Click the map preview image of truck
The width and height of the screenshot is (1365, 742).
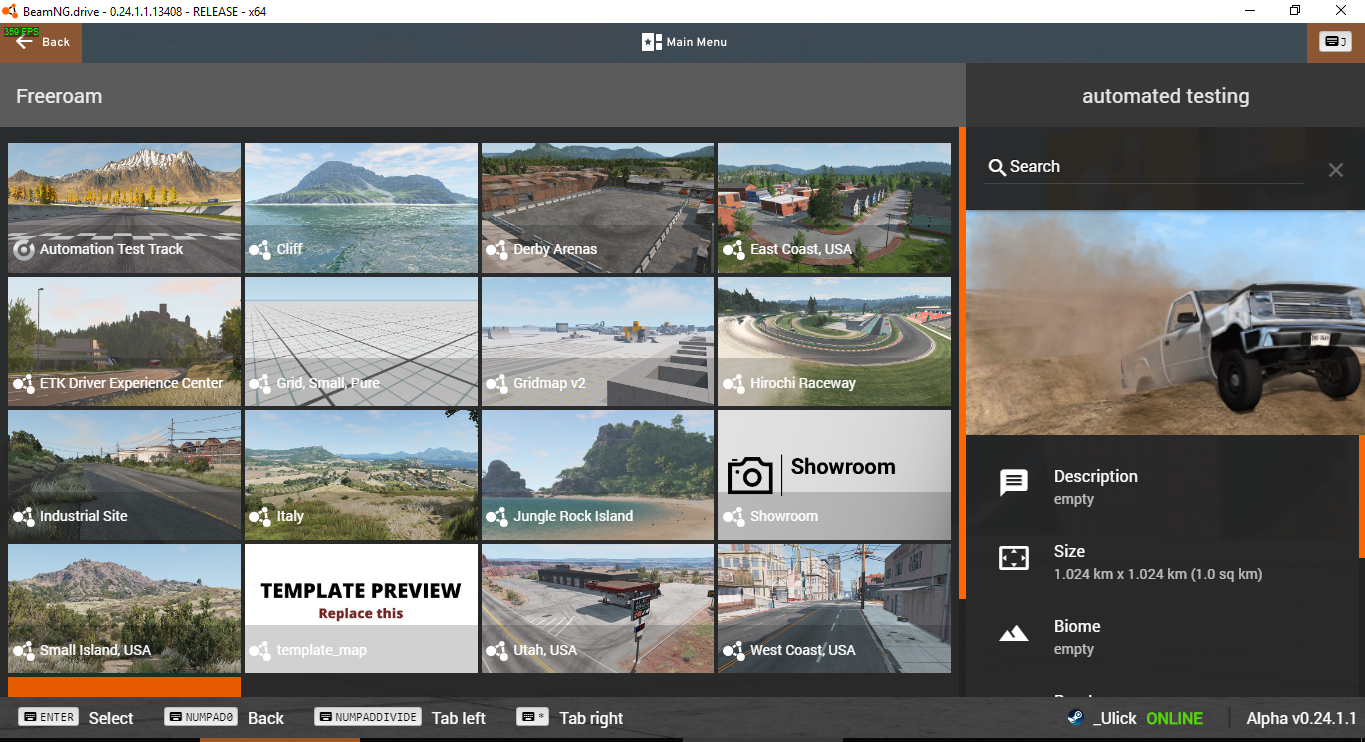click(1165, 322)
